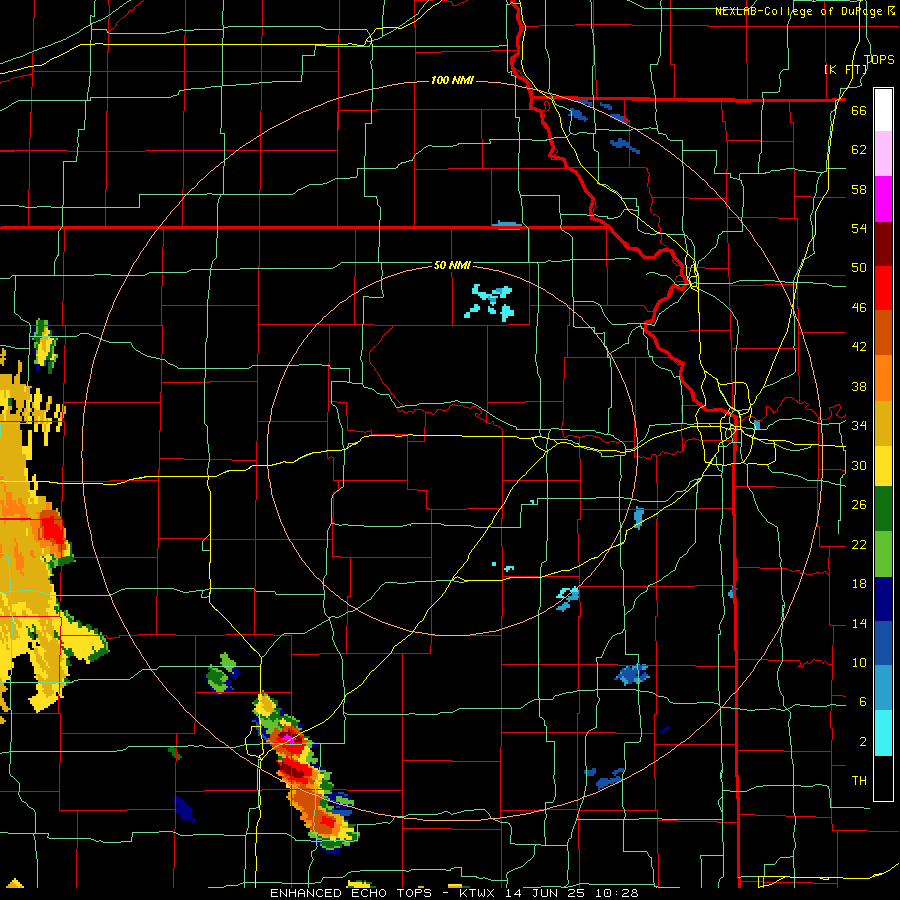Click the "38" legend value

click(859, 386)
